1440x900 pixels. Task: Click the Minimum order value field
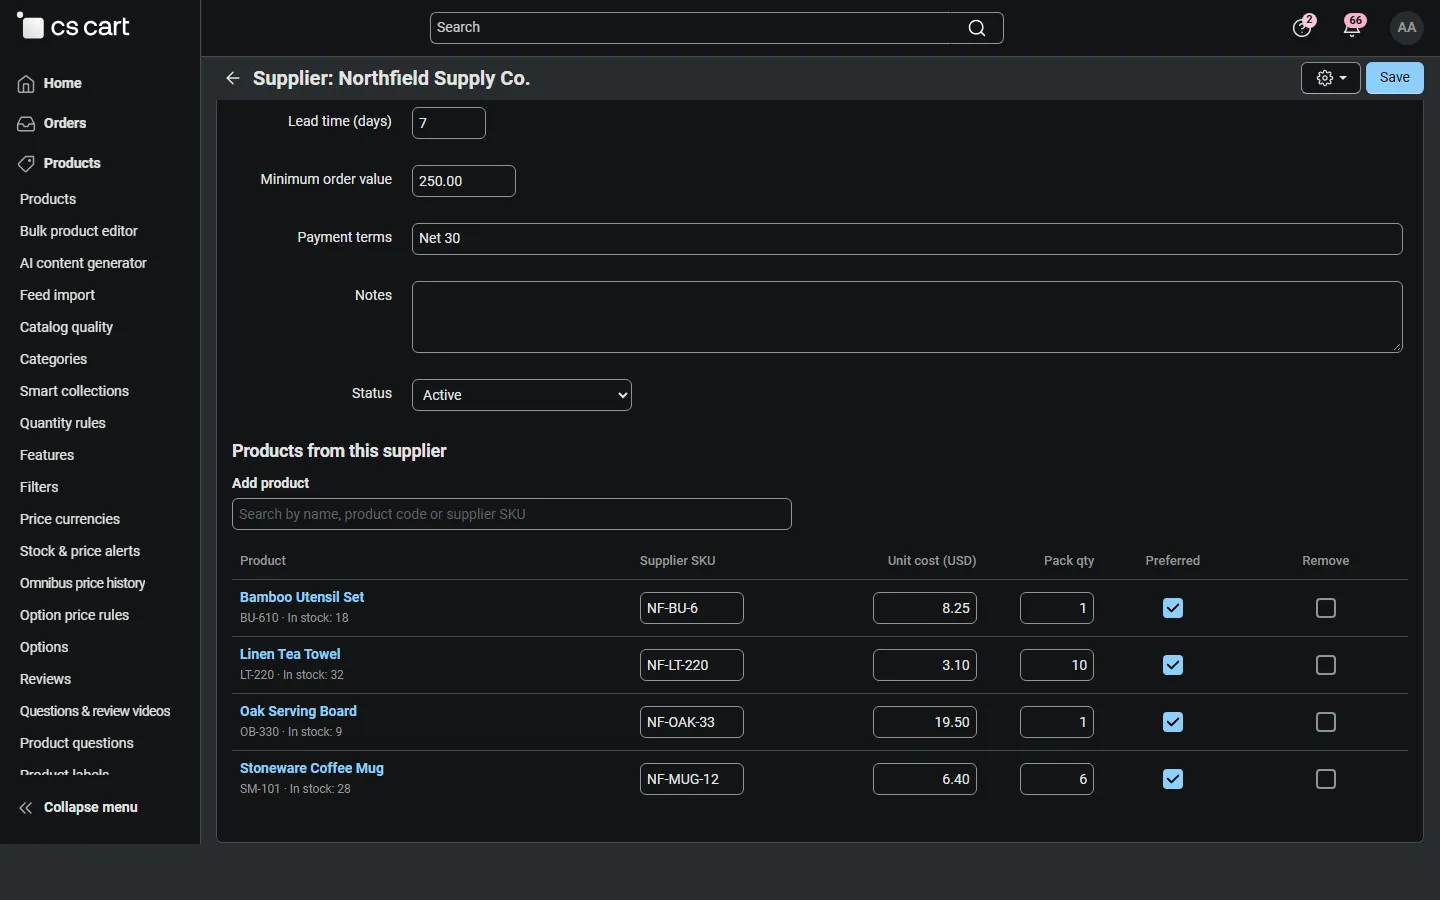pos(464,181)
